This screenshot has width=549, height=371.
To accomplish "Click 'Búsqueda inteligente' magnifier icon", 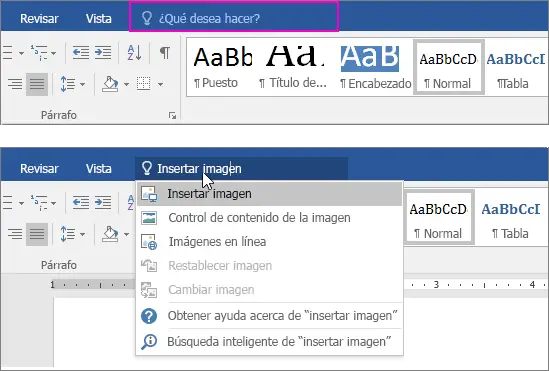I will tap(149, 342).
